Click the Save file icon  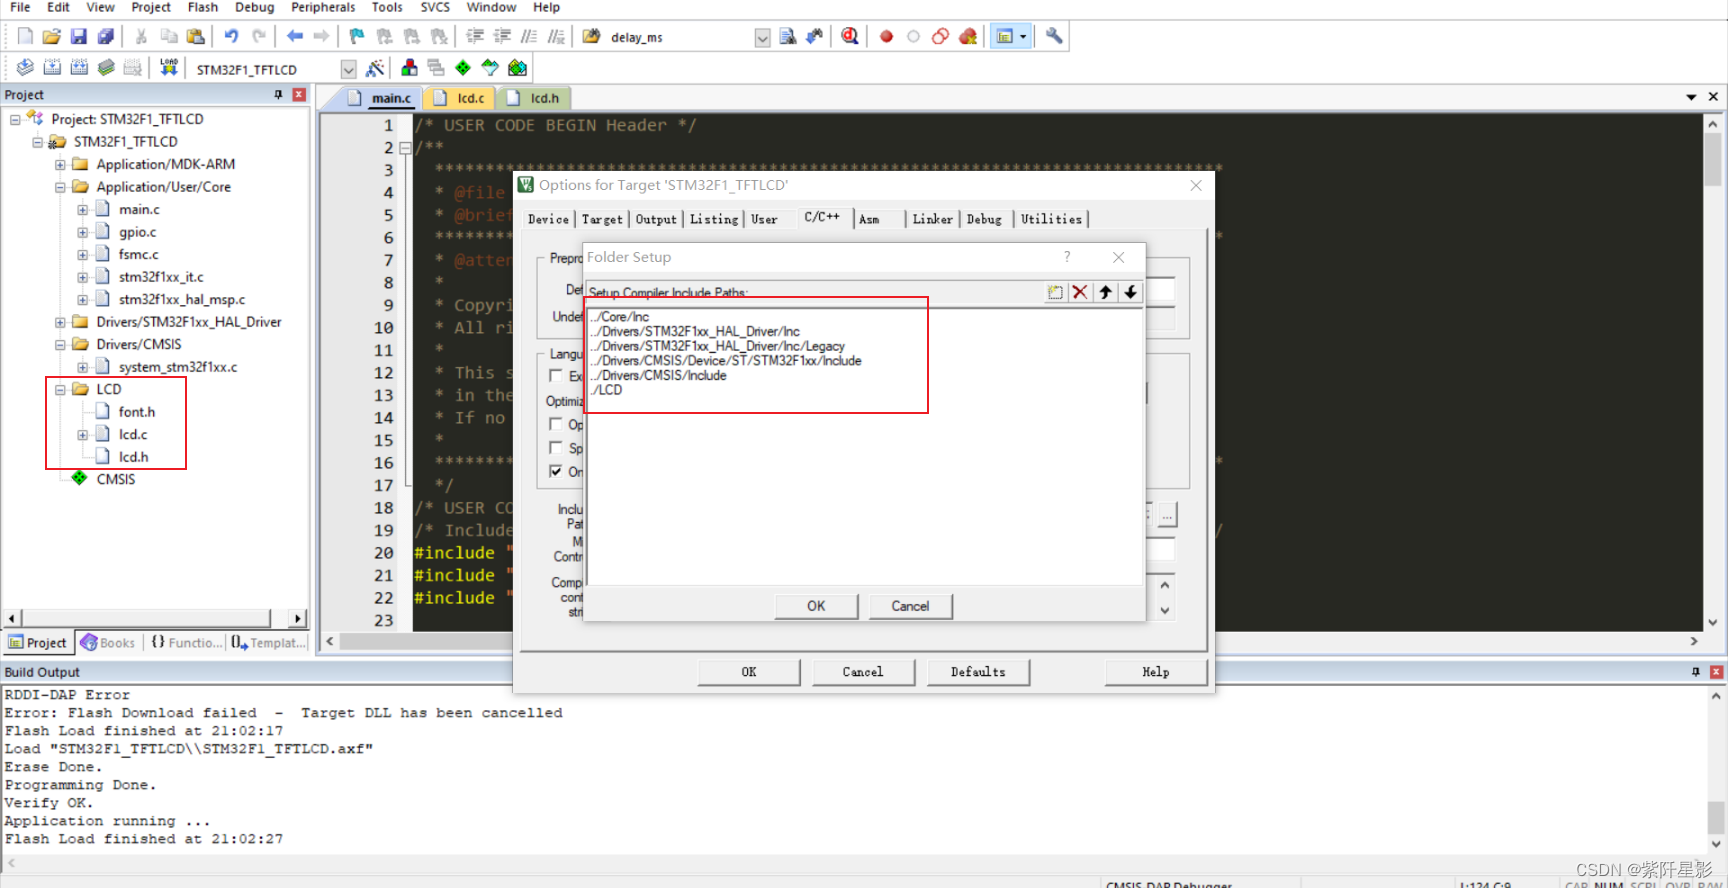(x=79, y=36)
